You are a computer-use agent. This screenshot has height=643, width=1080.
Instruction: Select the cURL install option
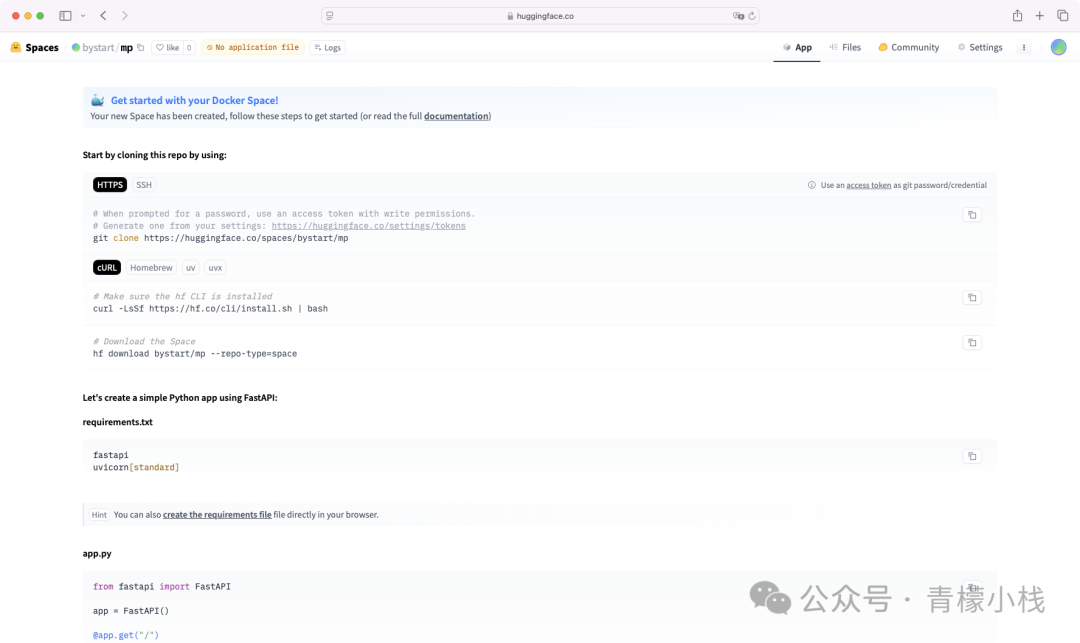coord(107,268)
